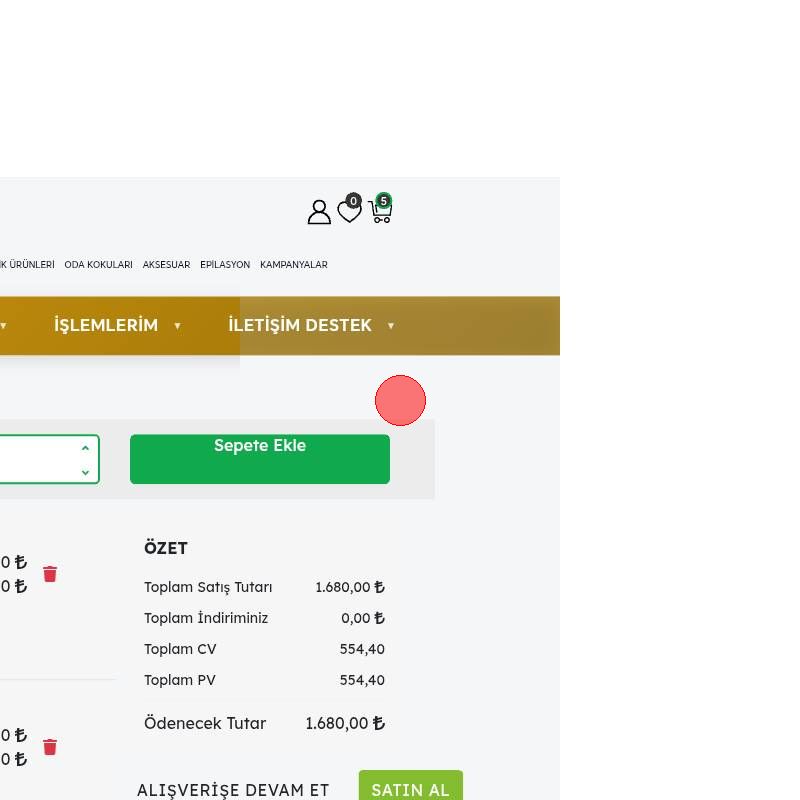The width and height of the screenshot is (800, 800).
Task: Browse the AKSESUAR category
Action: (x=166, y=265)
